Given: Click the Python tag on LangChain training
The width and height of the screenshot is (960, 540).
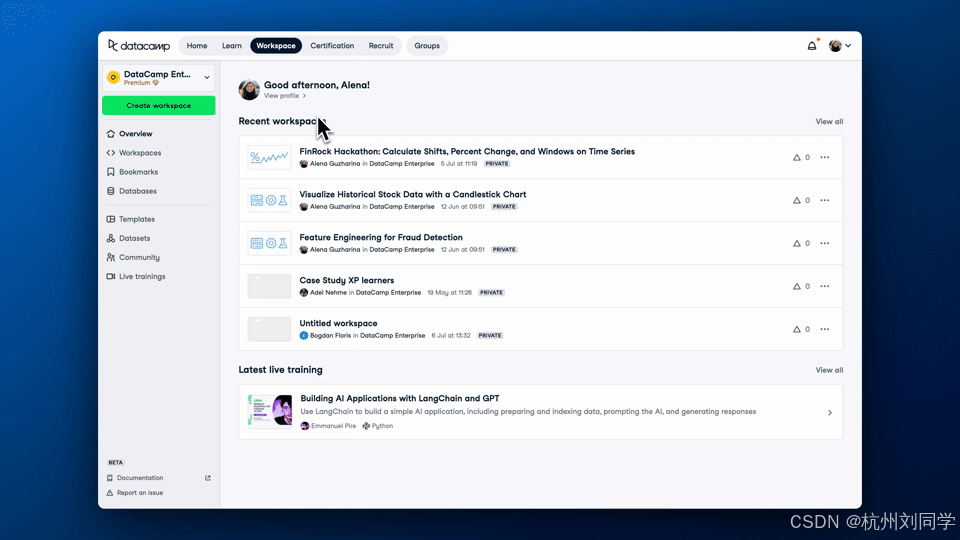Looking at the screenshot, I should point(378,426).
